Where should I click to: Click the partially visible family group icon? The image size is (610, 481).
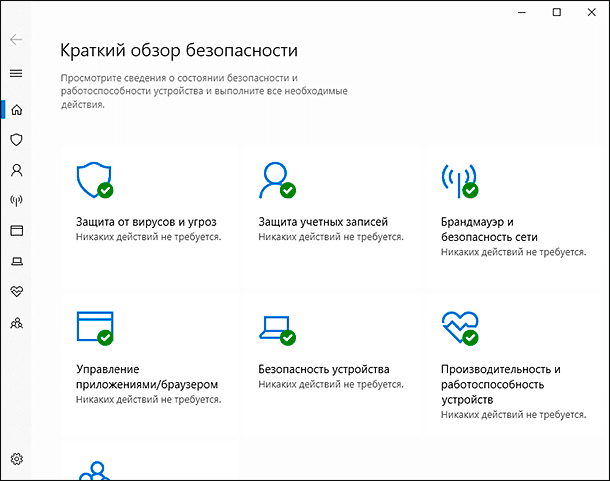(x=95, y=470)
